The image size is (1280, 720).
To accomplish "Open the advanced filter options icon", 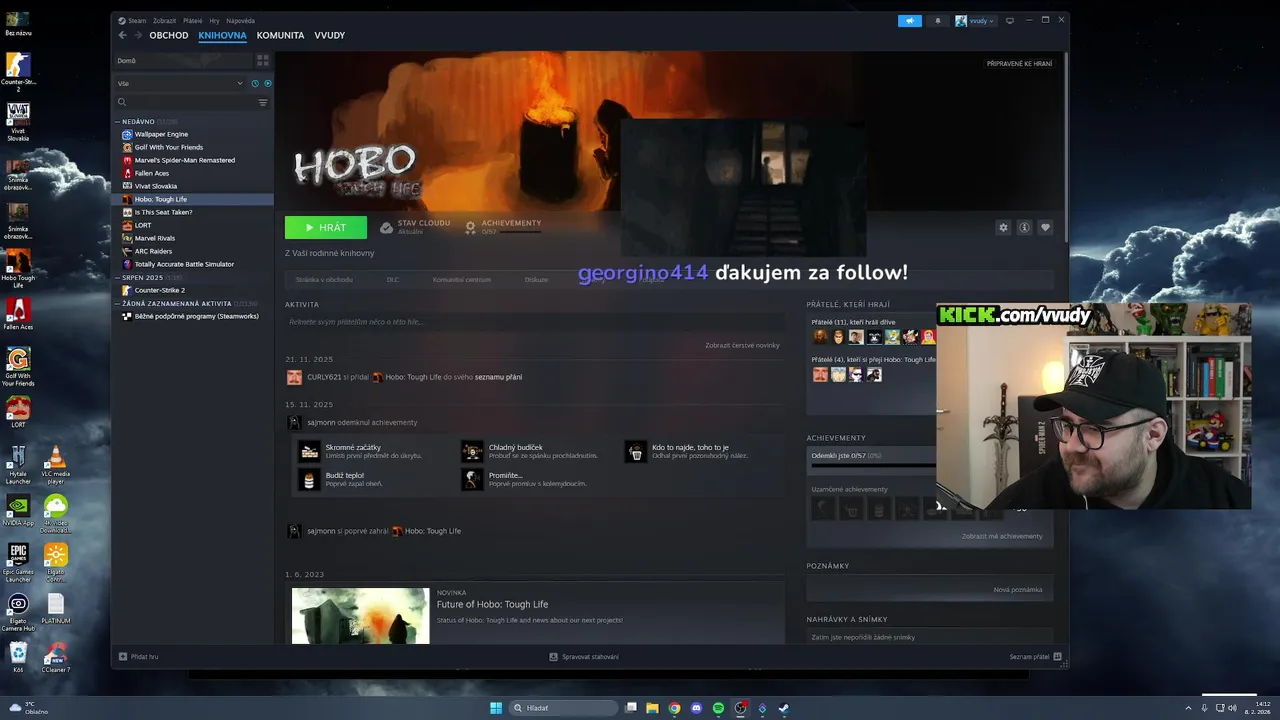I will click(263, 102).
